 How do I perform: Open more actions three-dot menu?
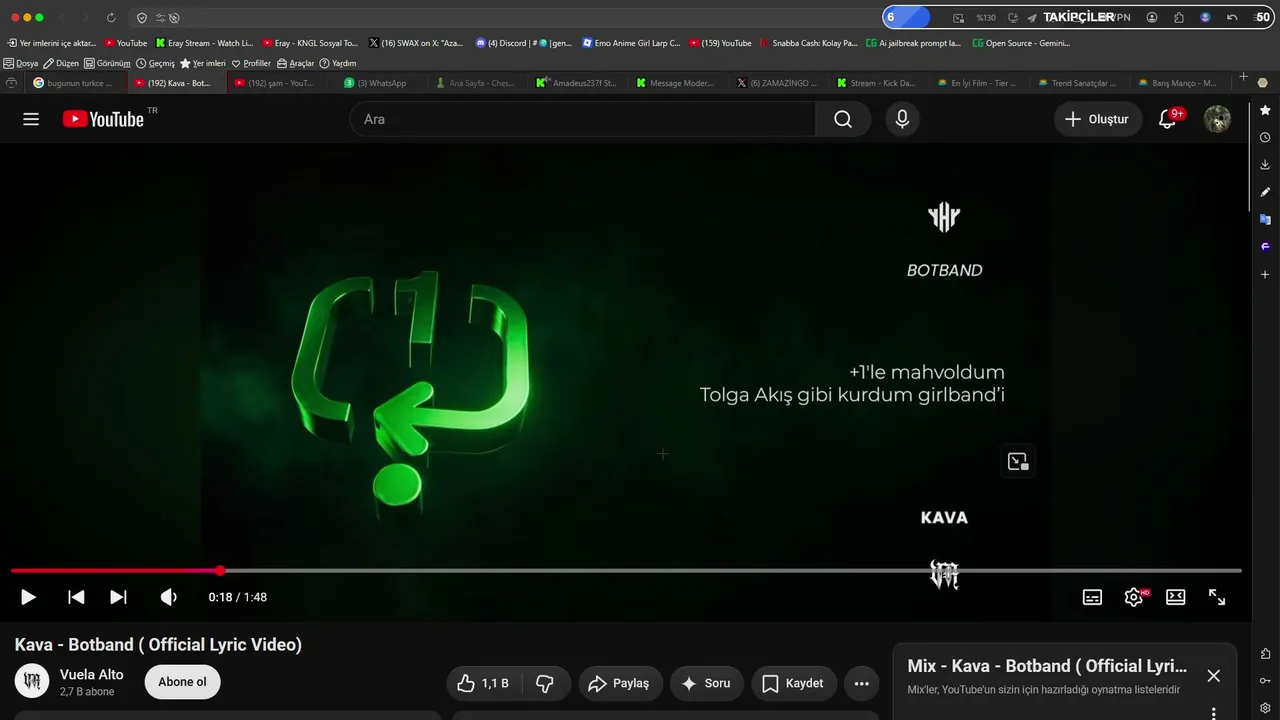[862, 683]
